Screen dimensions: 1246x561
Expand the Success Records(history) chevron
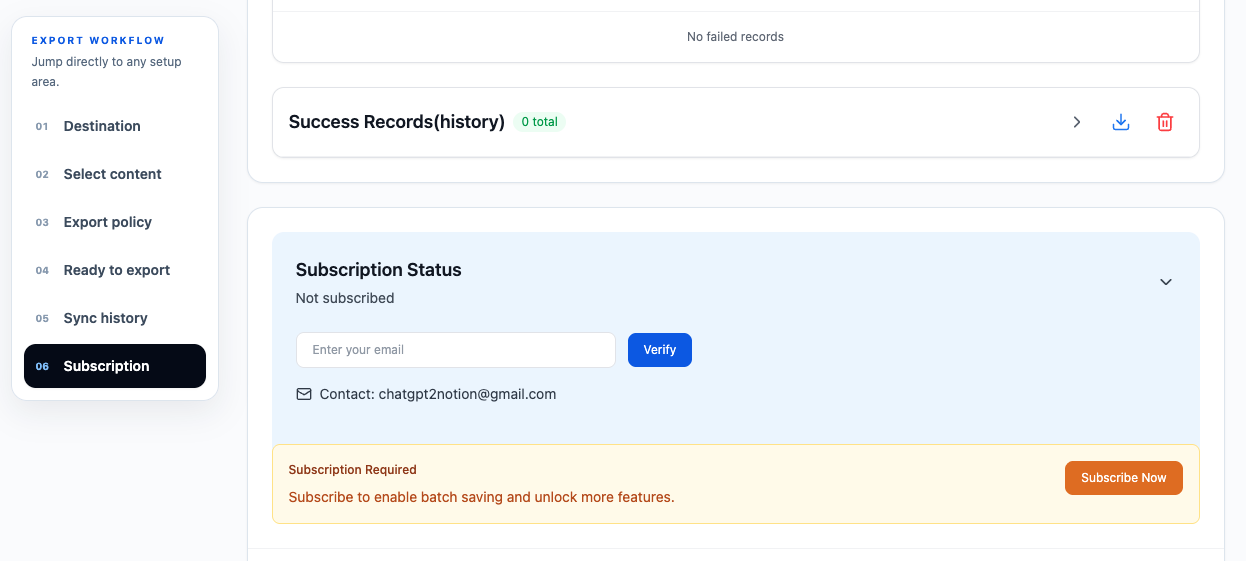pos(1077,122)
